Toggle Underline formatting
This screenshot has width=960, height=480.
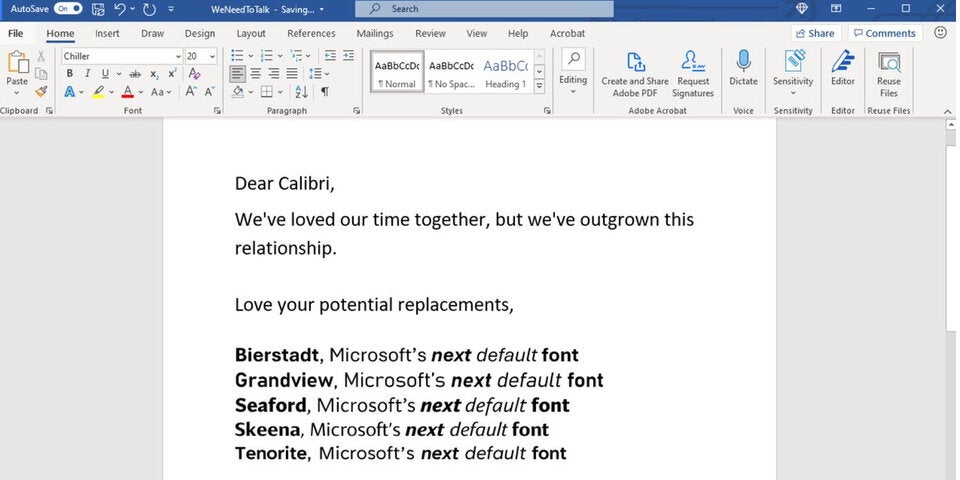(x=105, y=73)
